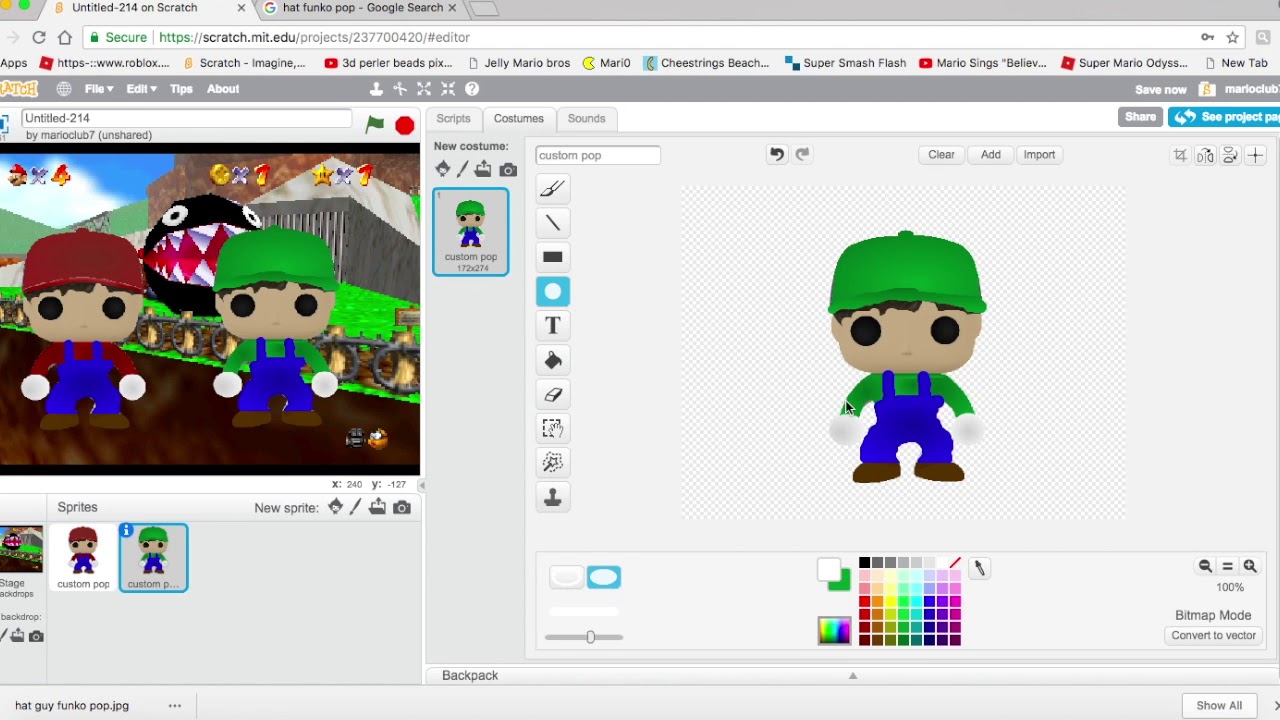Image resolution: width=1280 pixels, height=720 pixels.
Task: Open language globe menu
Action: click(64, 89)
